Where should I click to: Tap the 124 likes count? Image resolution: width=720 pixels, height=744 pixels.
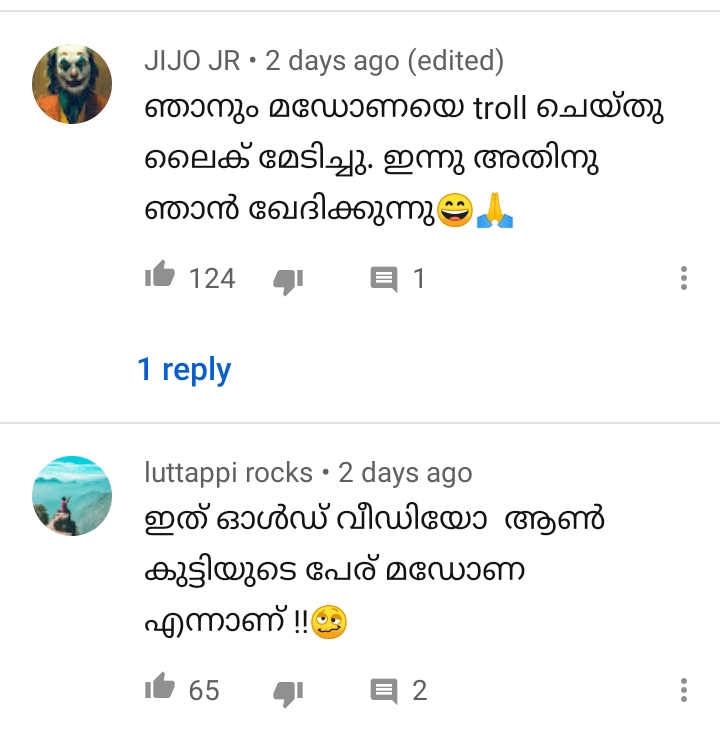[212, 279]
